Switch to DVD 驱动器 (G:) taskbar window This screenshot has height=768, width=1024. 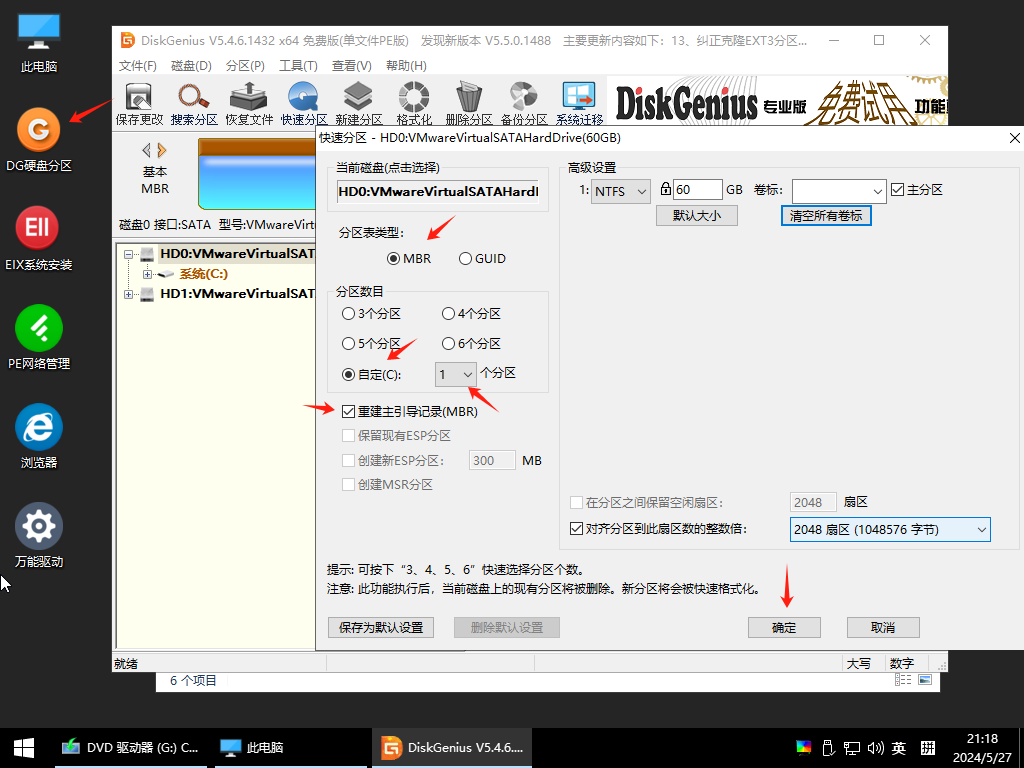131,748
